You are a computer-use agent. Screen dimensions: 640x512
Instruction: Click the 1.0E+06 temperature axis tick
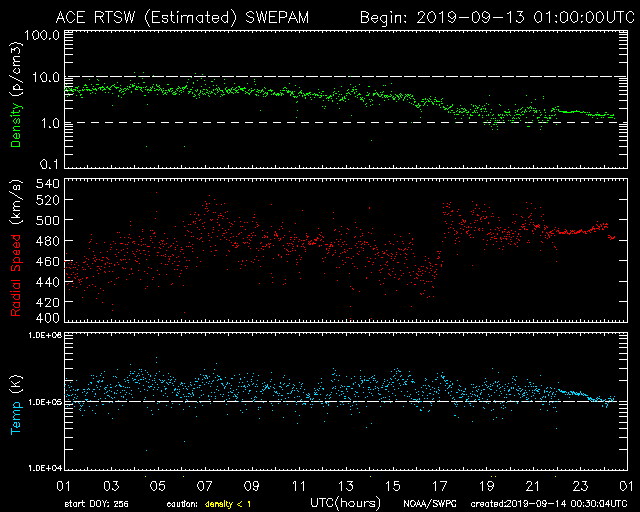pos(42,337)
